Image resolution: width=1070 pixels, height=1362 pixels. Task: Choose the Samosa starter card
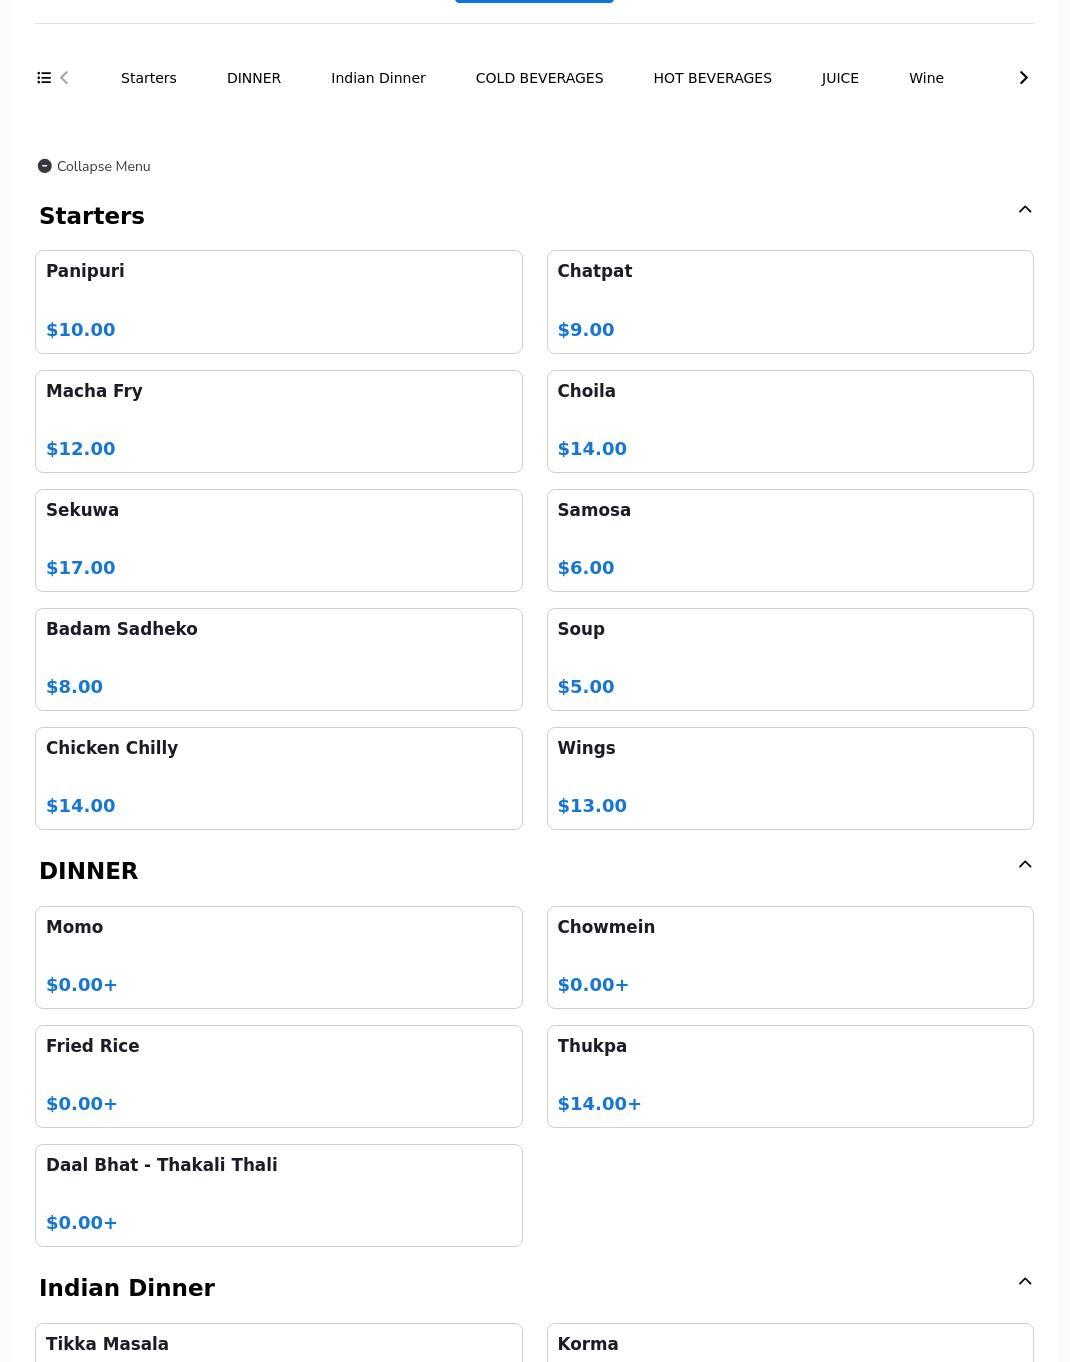click(790, 540)
